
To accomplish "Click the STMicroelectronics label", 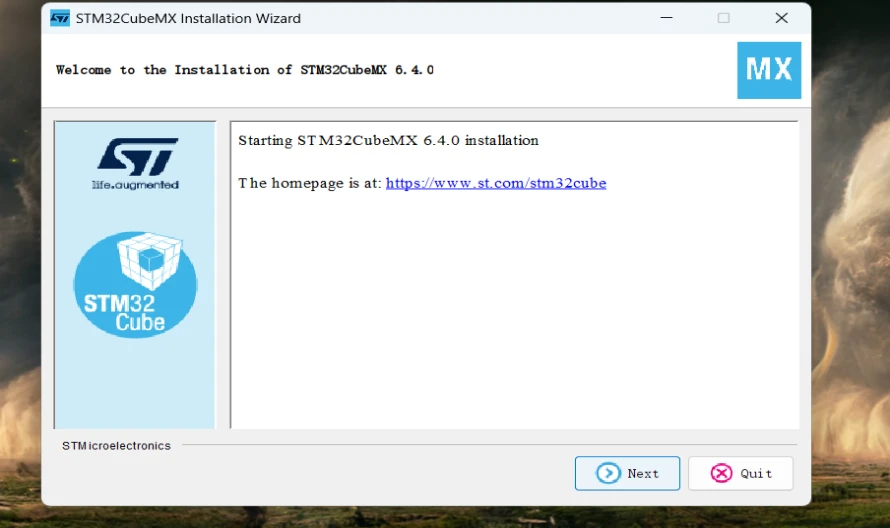I will point(116,446).
